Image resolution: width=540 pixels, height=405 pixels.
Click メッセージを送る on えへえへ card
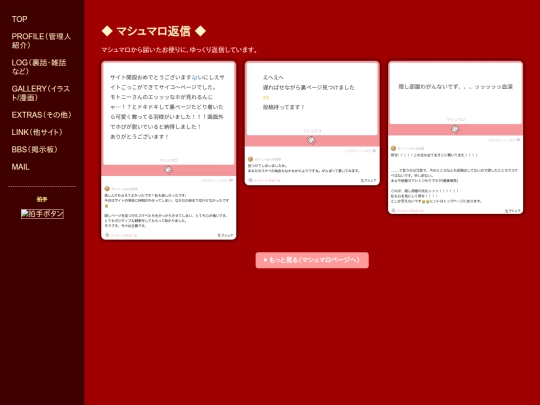coord(264,180)
